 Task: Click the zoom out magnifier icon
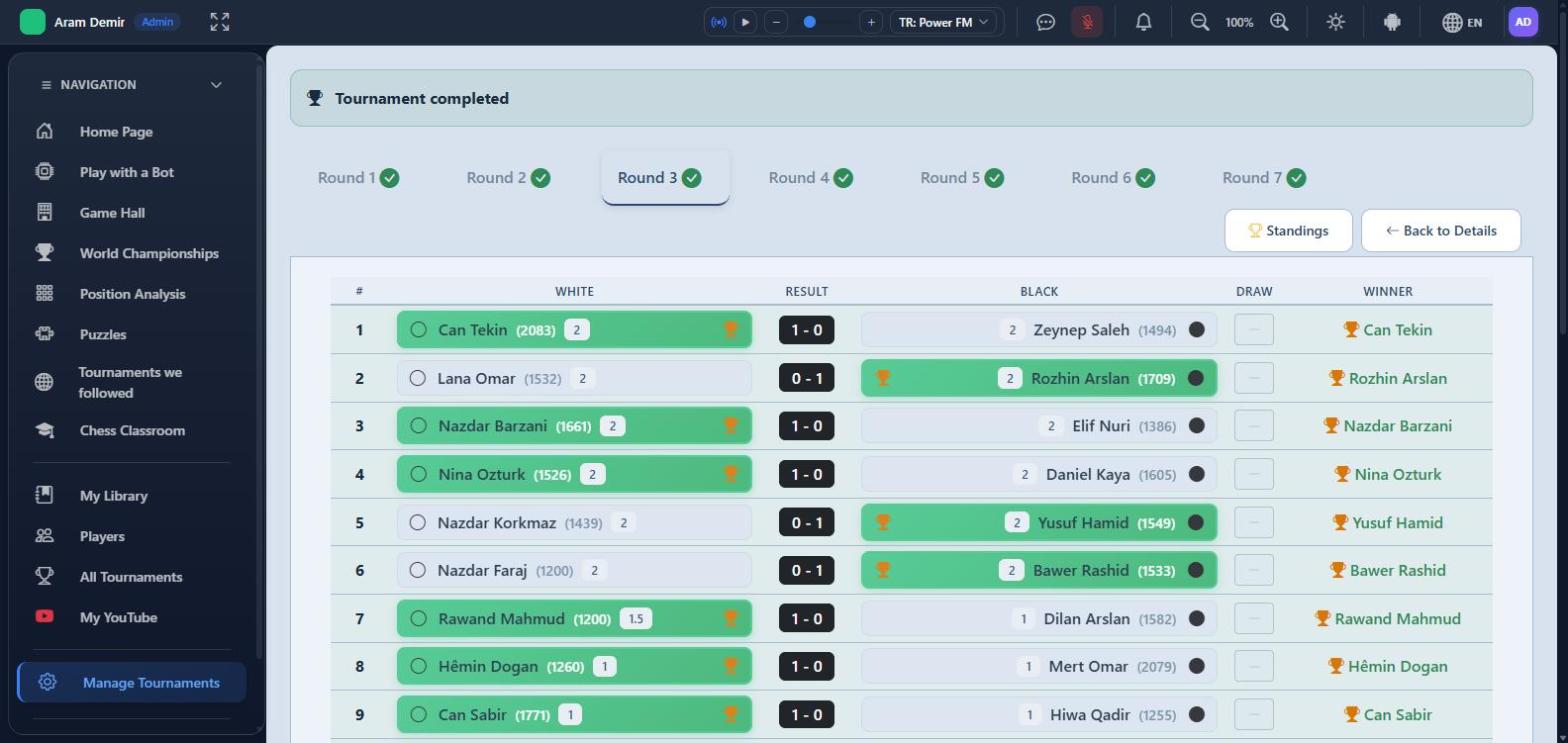[1200, 22]
